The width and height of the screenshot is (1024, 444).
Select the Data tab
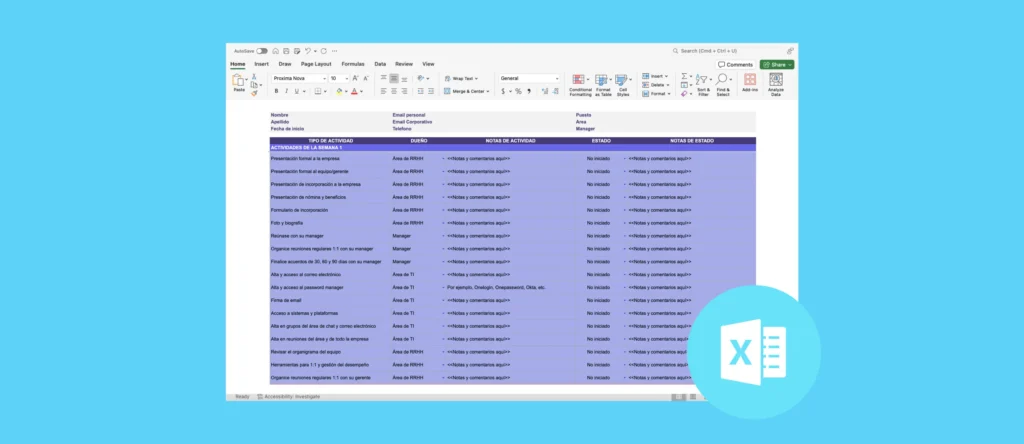point(380,64)
